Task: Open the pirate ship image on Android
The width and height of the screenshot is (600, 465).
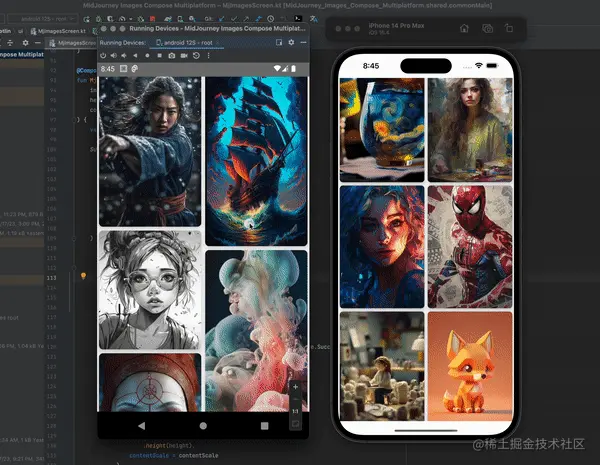Action: (256, 161)
